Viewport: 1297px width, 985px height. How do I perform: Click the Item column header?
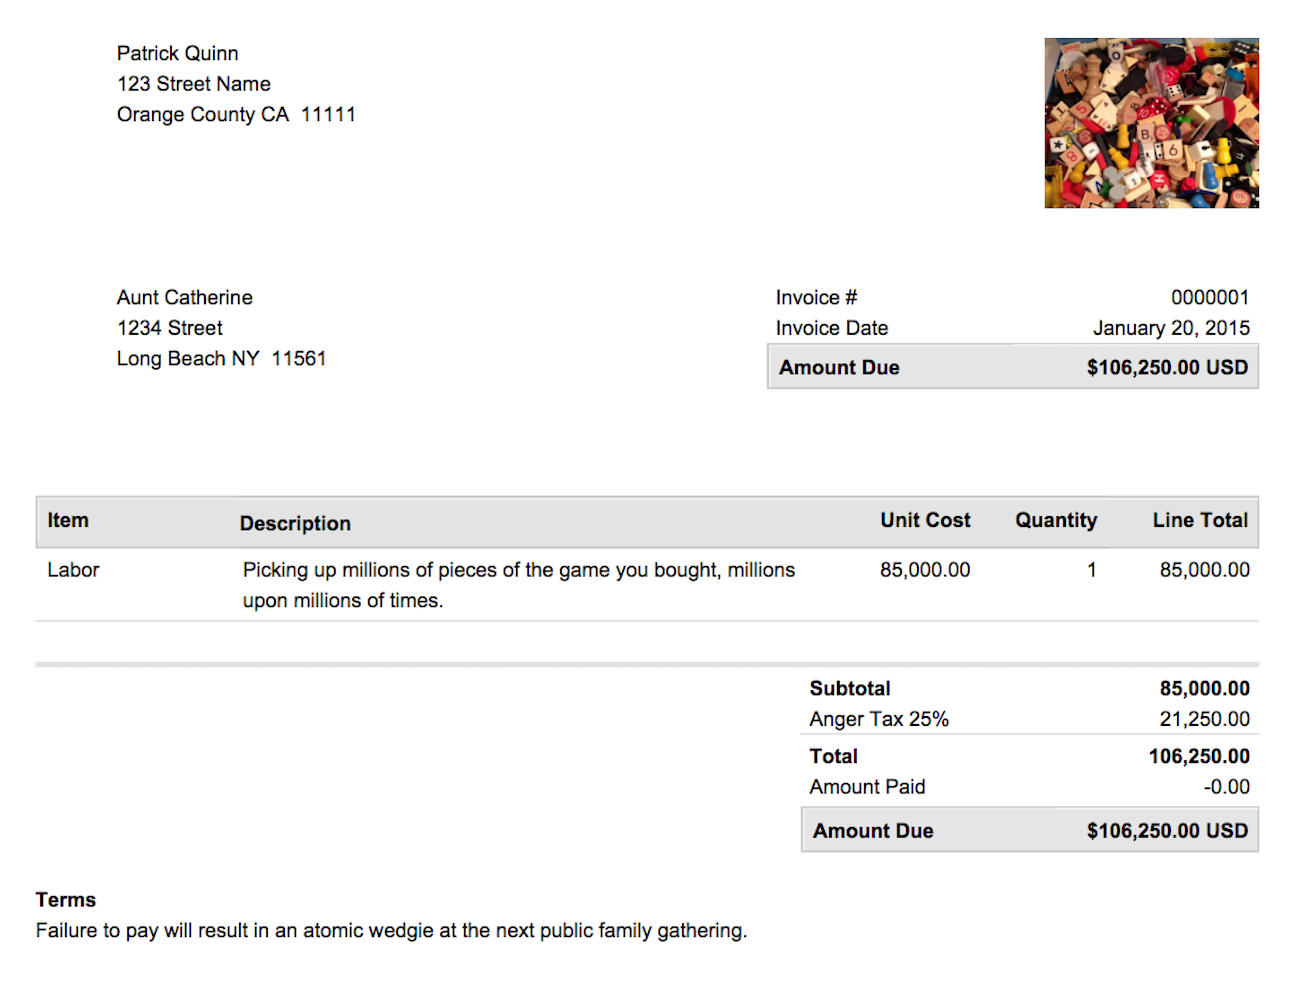68,520
